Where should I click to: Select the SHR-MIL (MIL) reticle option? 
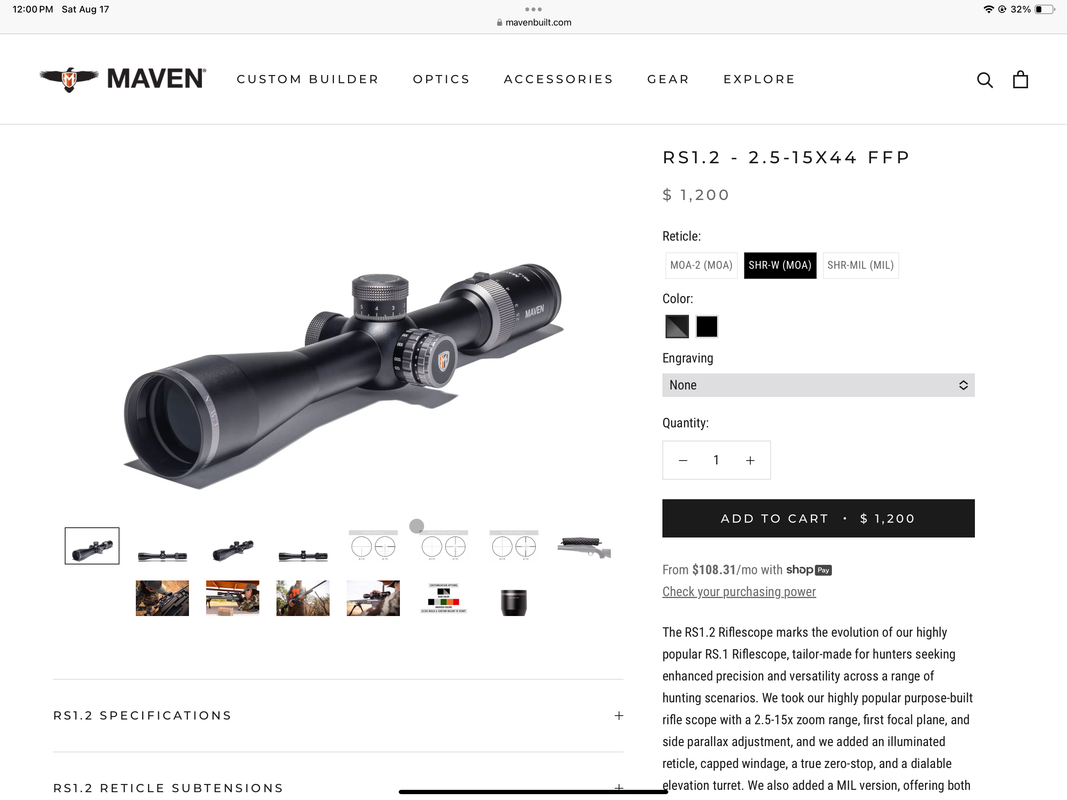tap(860, 265)
